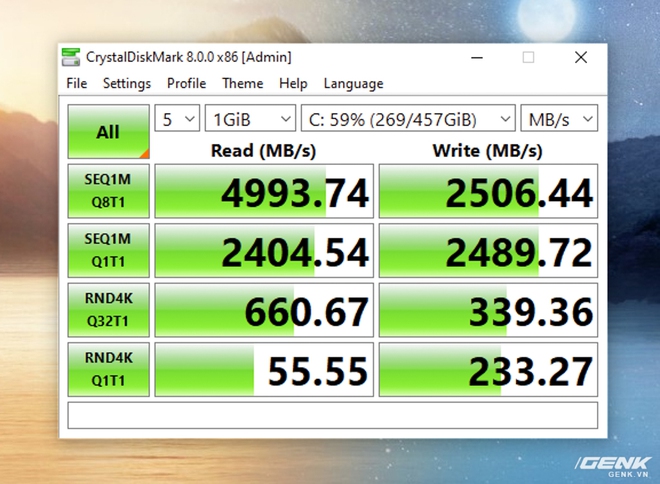Close the CrystalDiskMark window
The height and width of the screenshot is (484, 660).
pyautogui.click(x=581, y=57)
